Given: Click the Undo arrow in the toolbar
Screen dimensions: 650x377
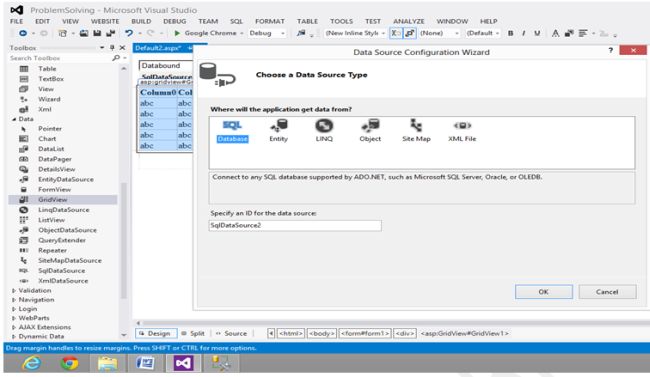Looking at the screenshot, I should [129, 33].
